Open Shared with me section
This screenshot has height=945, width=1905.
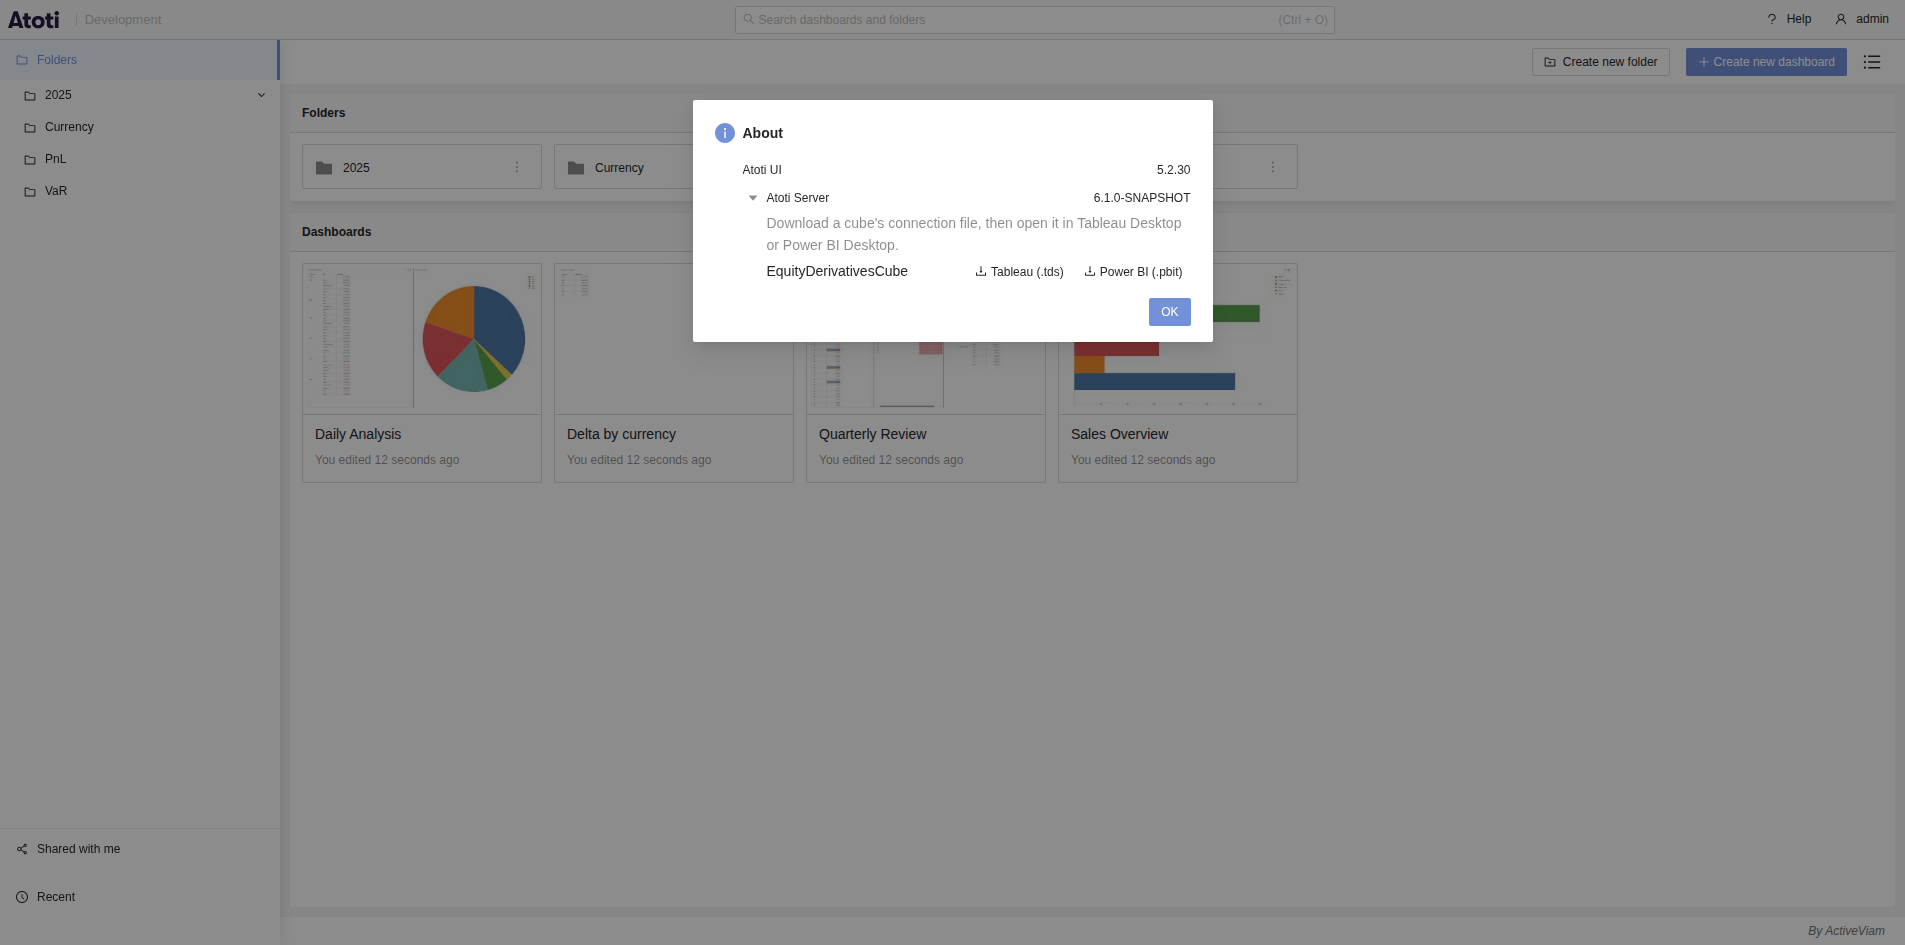pyautogui.click(x=140, y=849)
